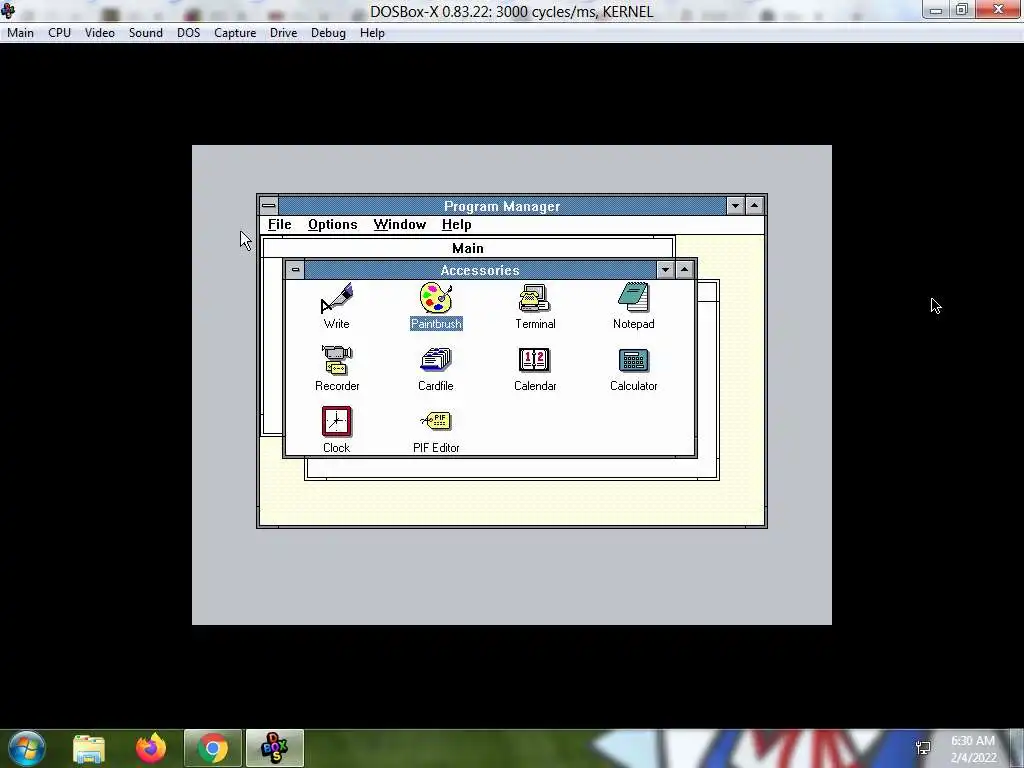Open DOSBox-X Sound menu
The width and height of the screenshot is (1024, 768).
146,33
